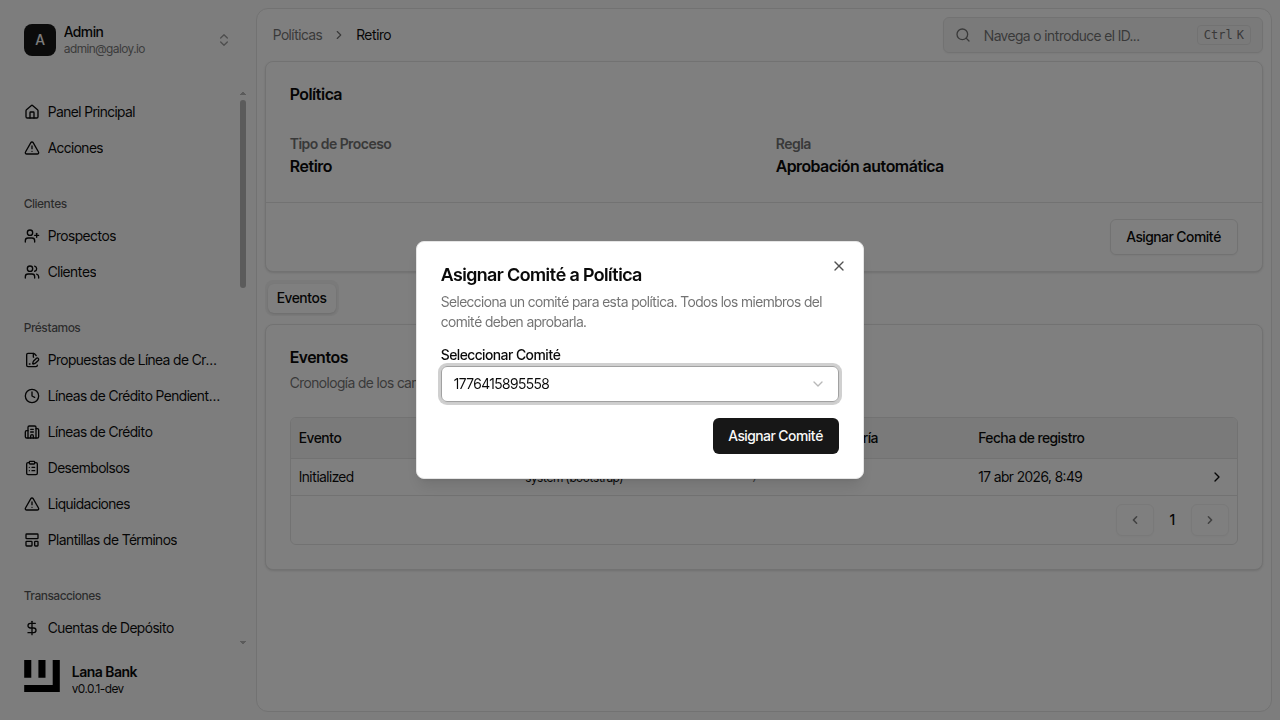Click the Propuestas de Línea de Crédito icon

pos(33,359)
